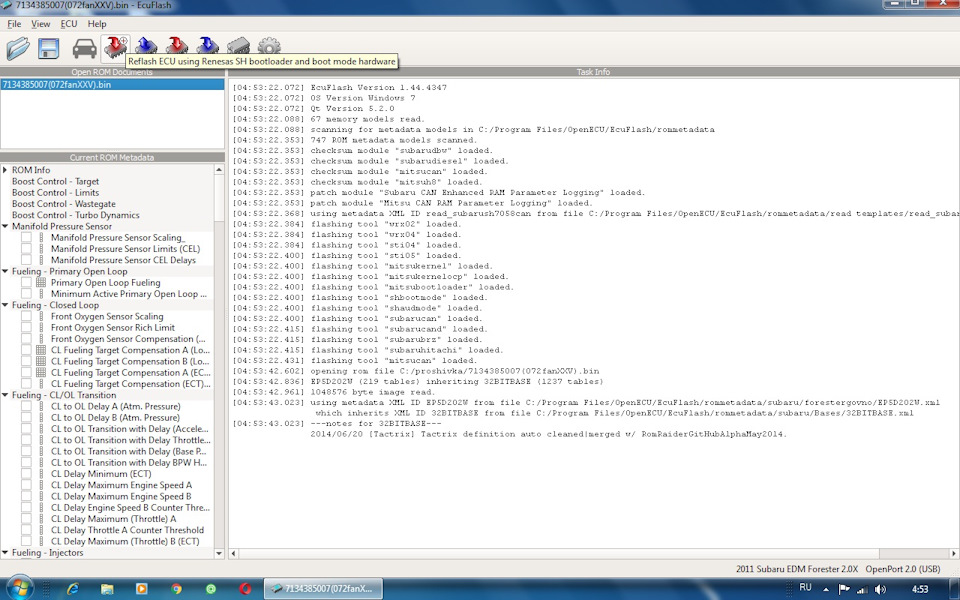Click the first blue-arrow chip toolbar icon
Viewport: 960px width, 600px height.
tap(146, 45)
